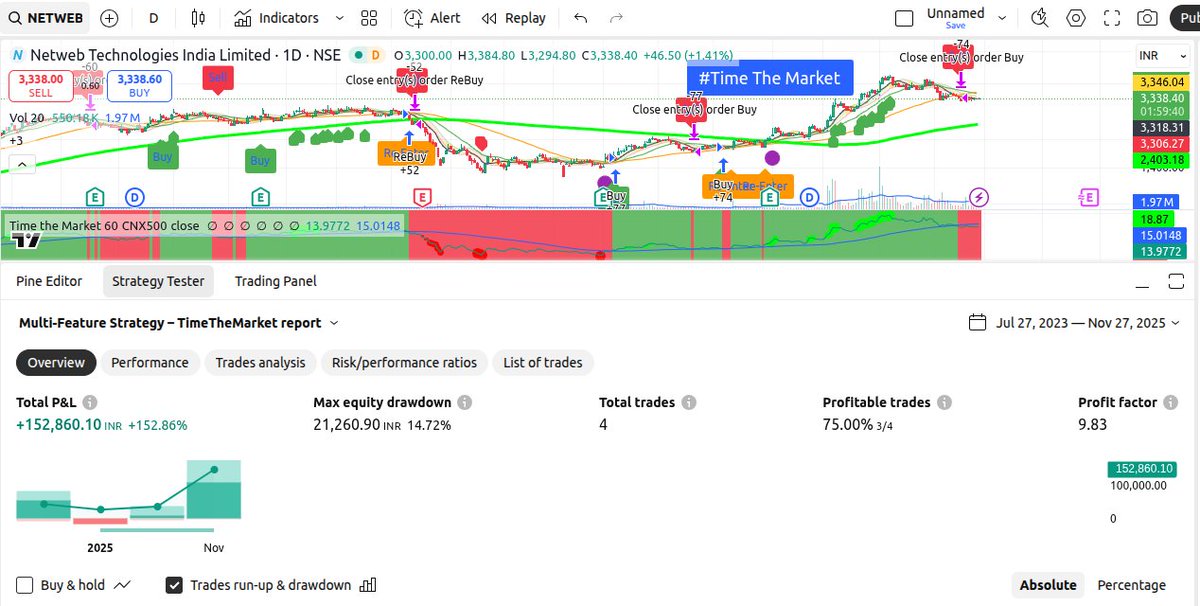The height and width of the screenshot is (606, 1200).
Task: Show info for Profit factor
Action: pyautogui.click(x=1171, y=402)
